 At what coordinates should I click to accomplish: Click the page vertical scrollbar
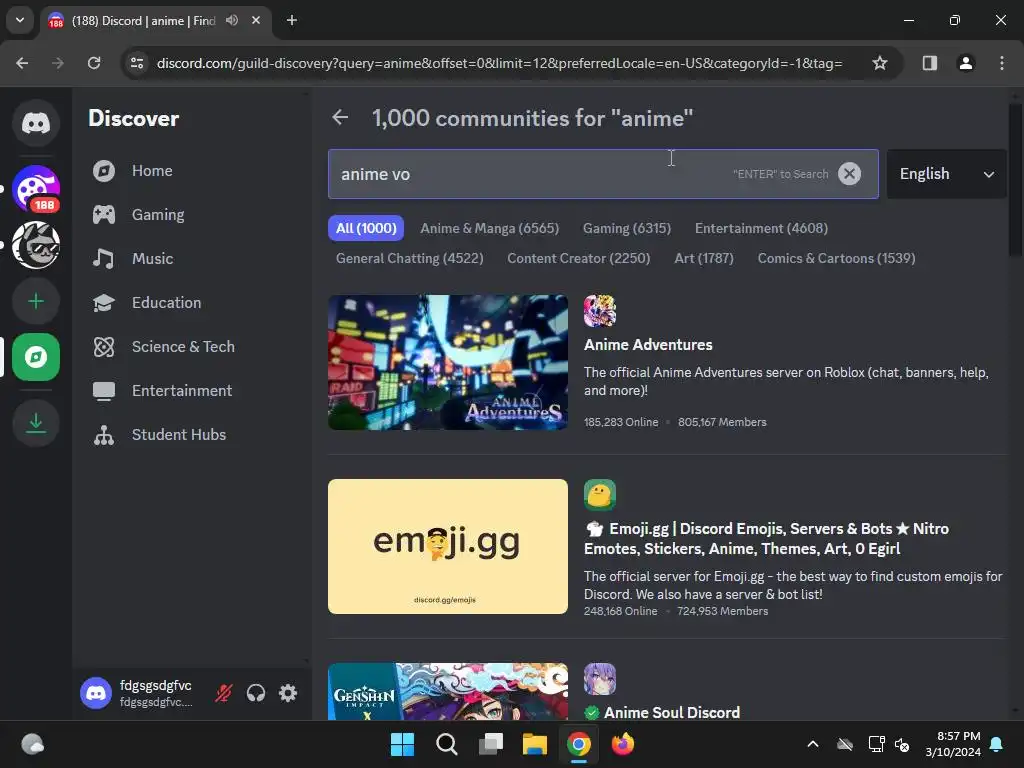pyautogui.click(x=1015, y=180)
